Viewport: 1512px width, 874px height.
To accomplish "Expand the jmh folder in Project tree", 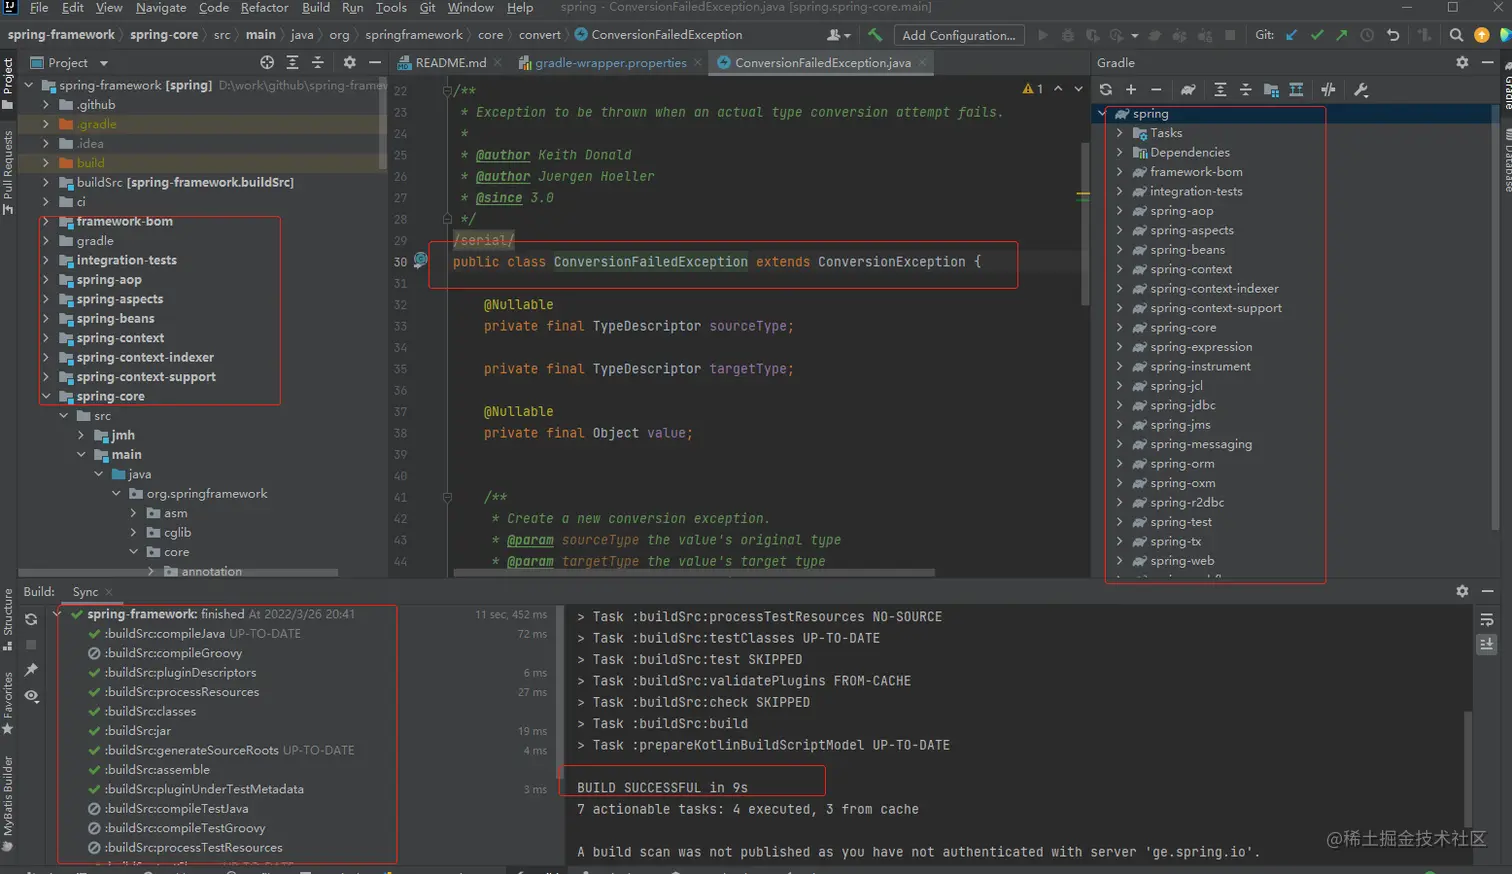I will coord(81,435).
